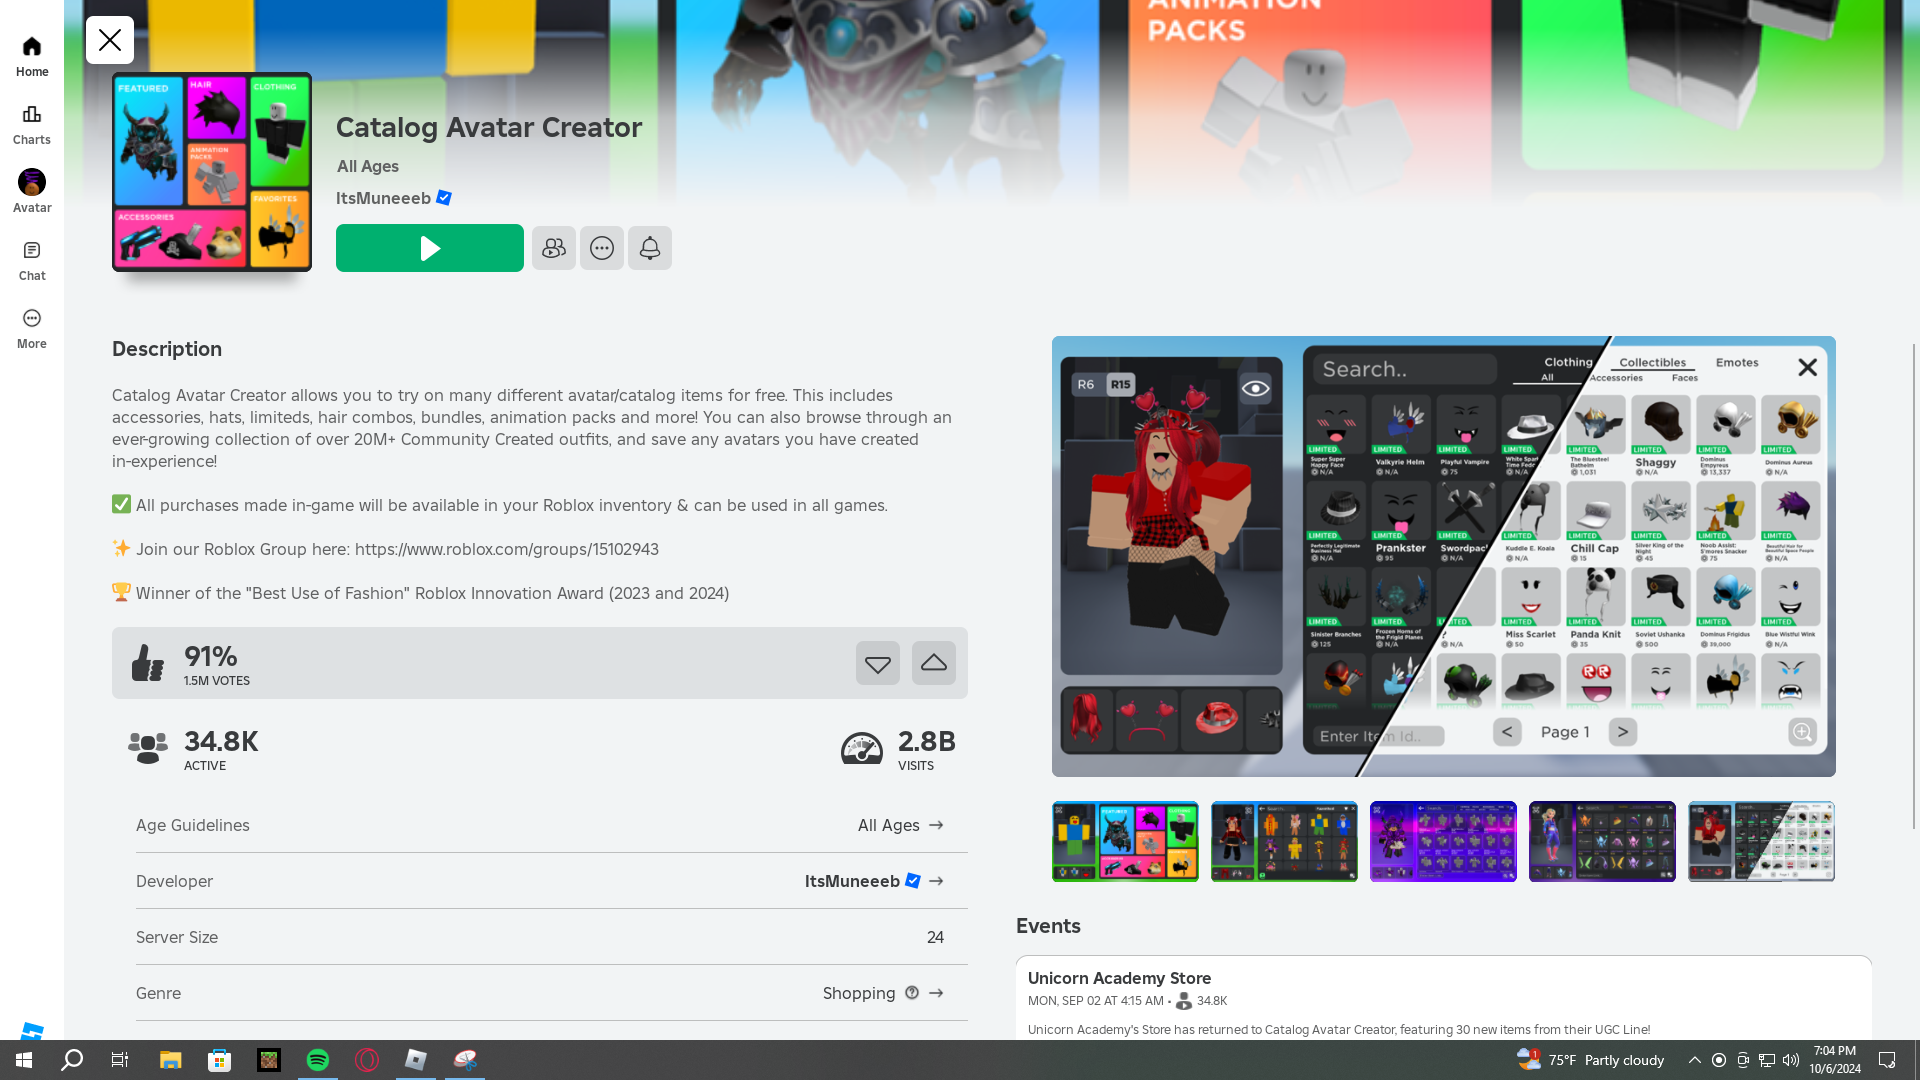Toggle the notification bell for this experience
This screenshot has width=1920, height=1080.
coord(649,248)
